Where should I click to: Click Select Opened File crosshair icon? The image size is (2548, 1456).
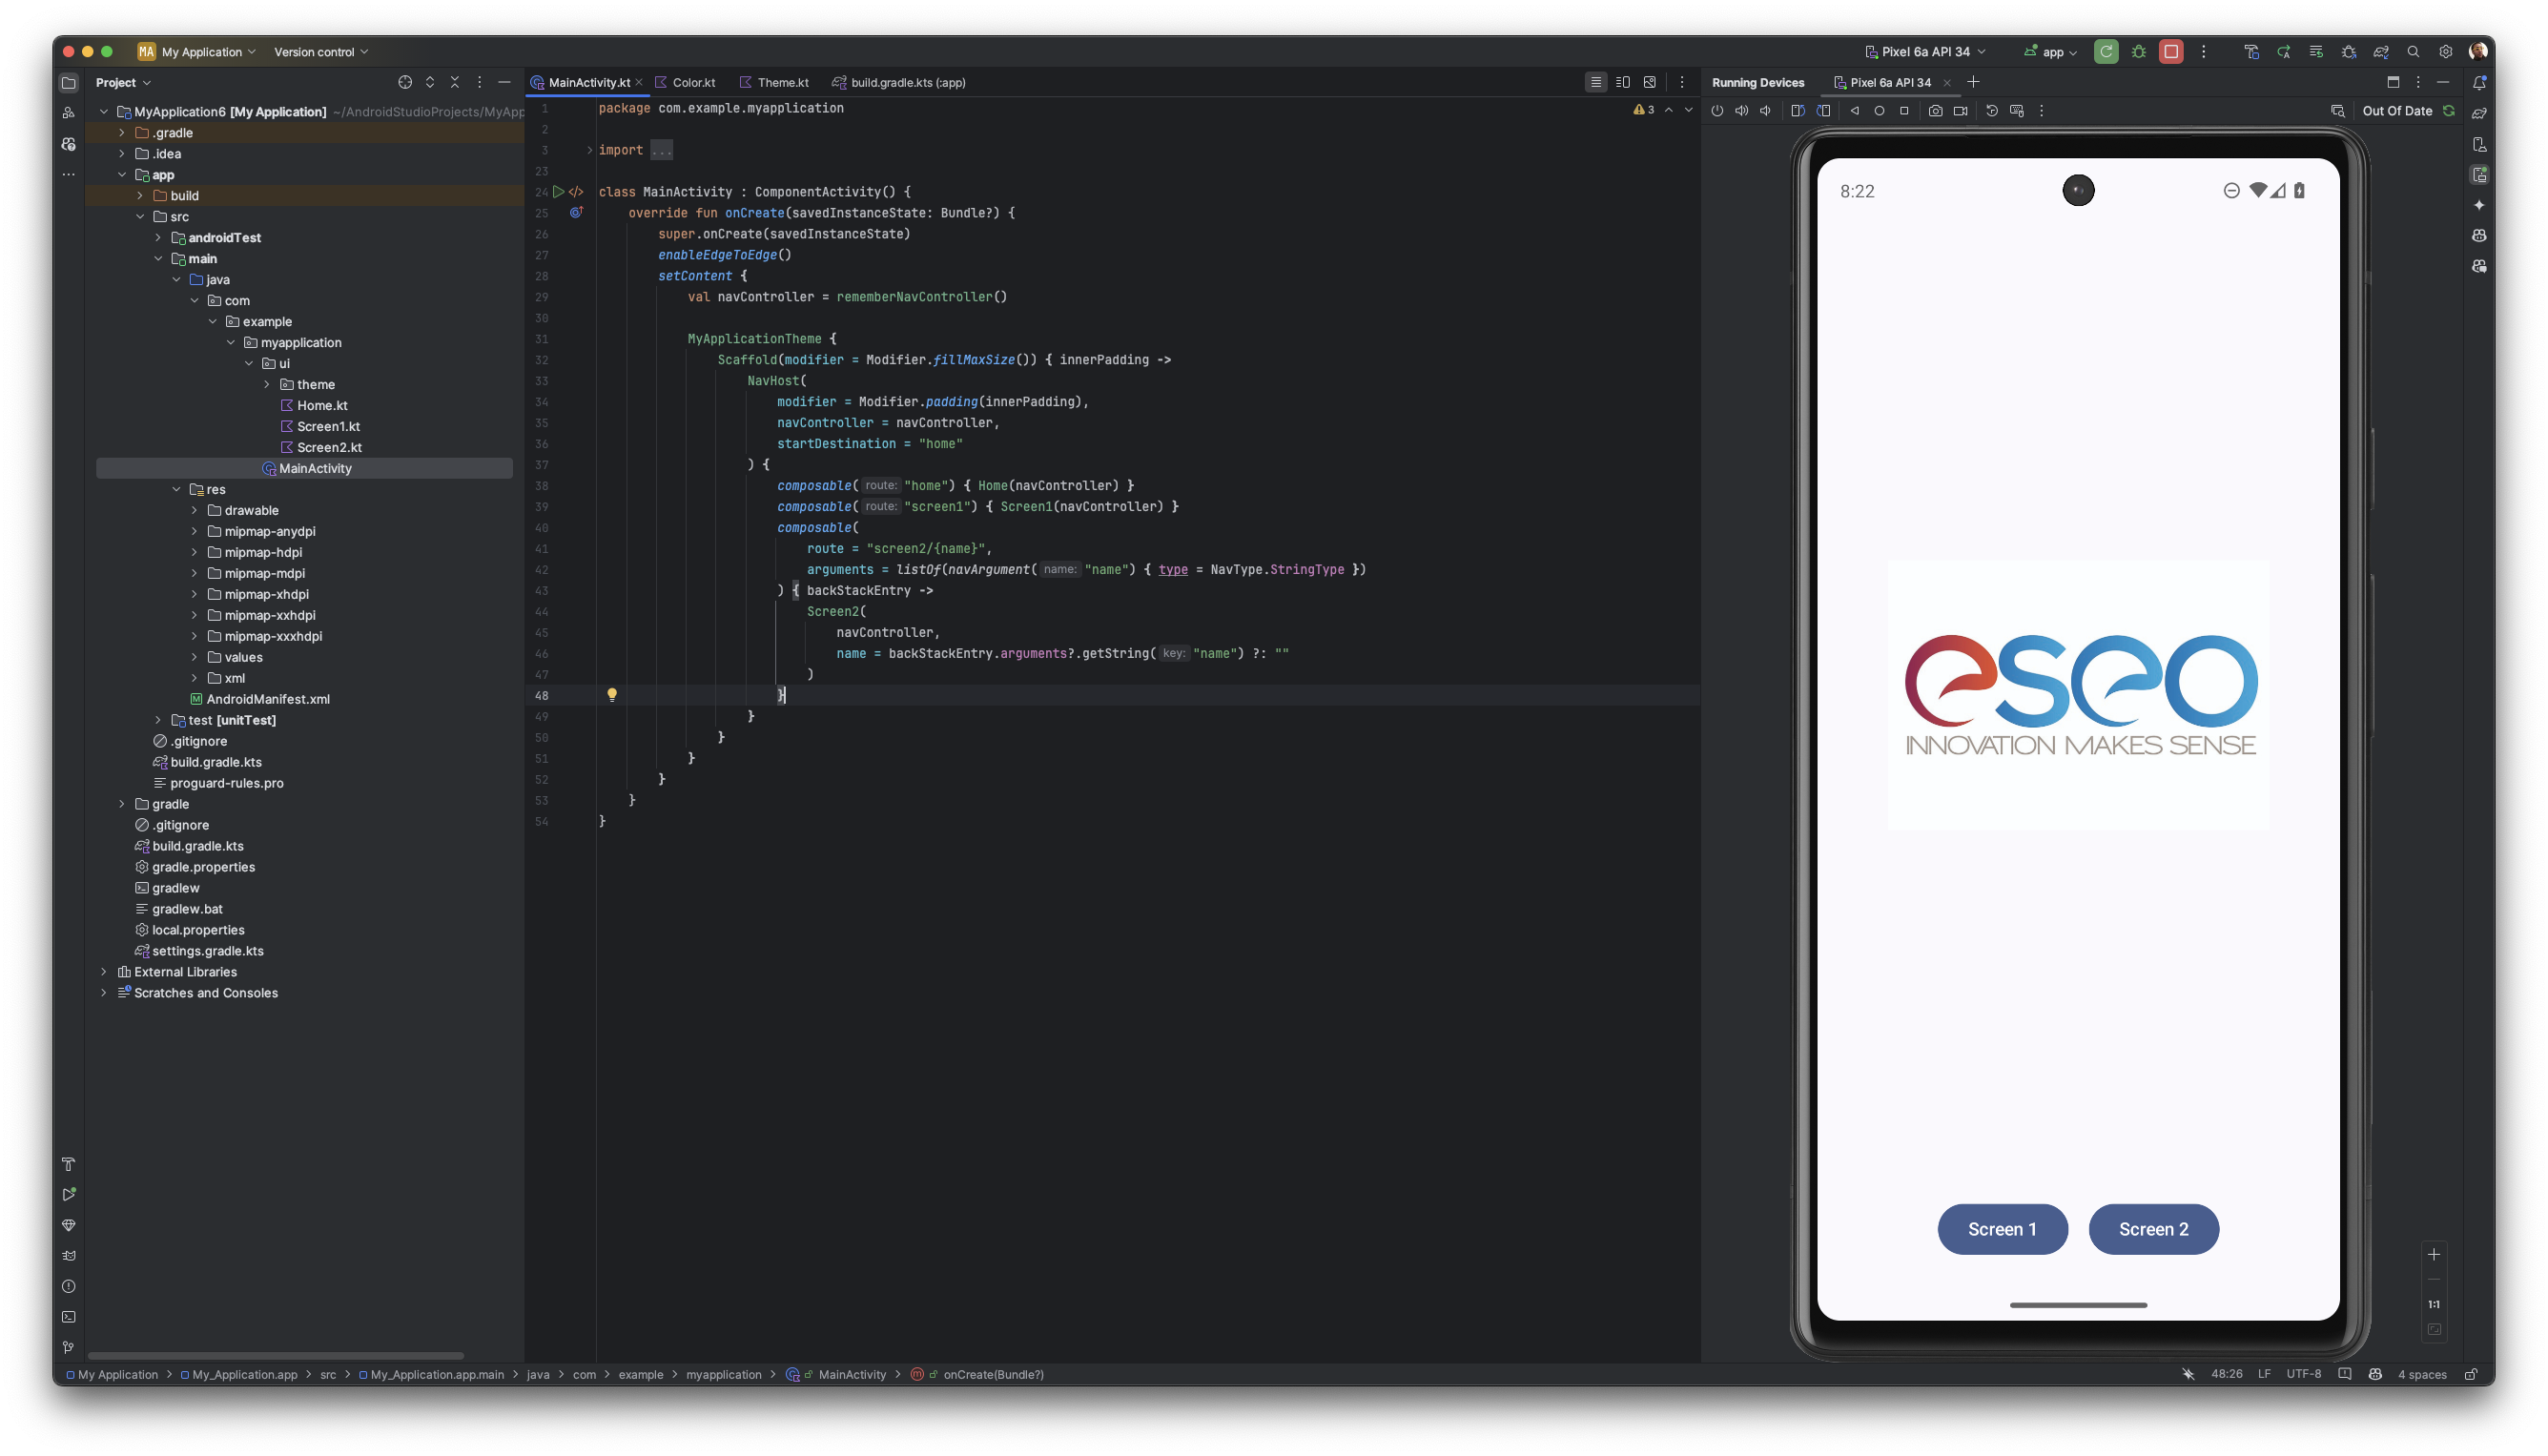404,82
